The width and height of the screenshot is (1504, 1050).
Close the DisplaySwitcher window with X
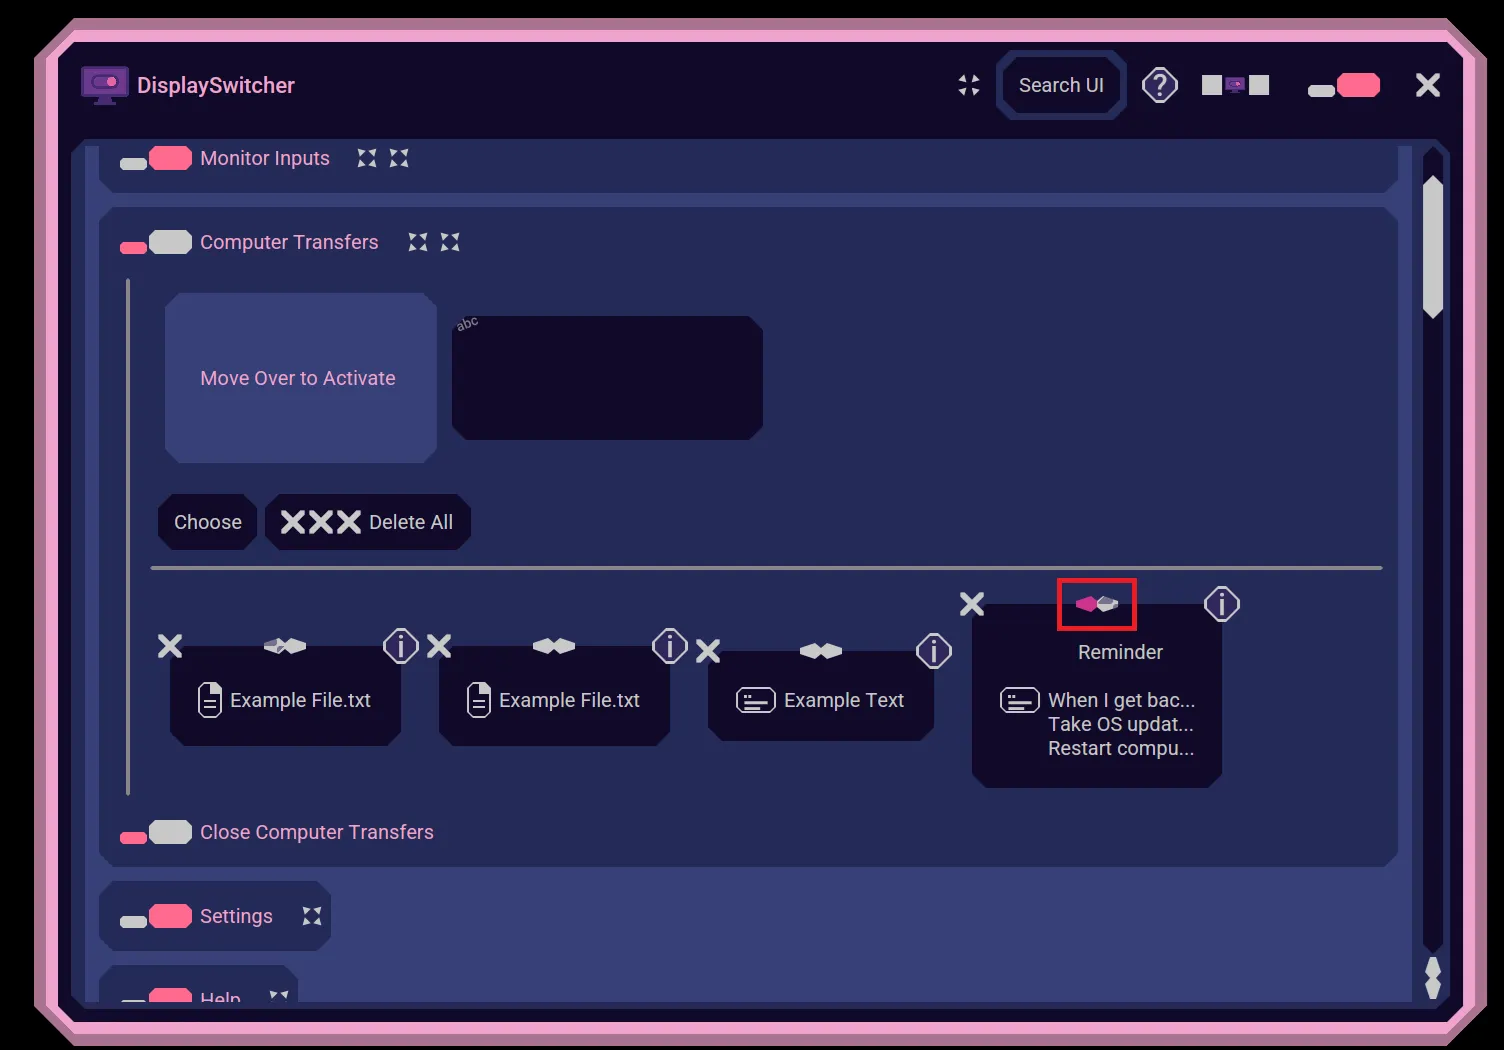1428,85
